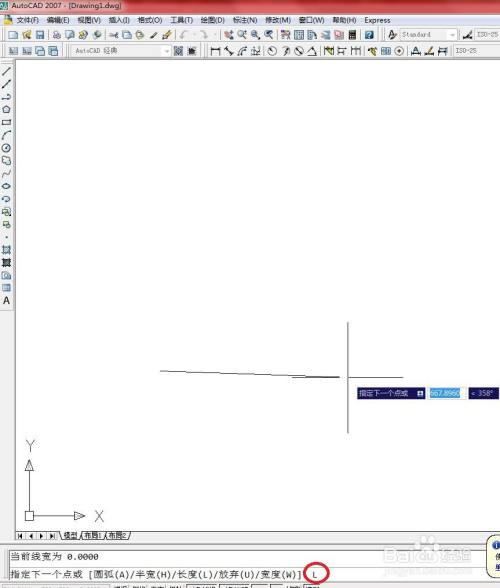Image resolution: width=500 pixels, height=588 pixels.
Task: Open the 文件(F) menu
Action: 27,20
